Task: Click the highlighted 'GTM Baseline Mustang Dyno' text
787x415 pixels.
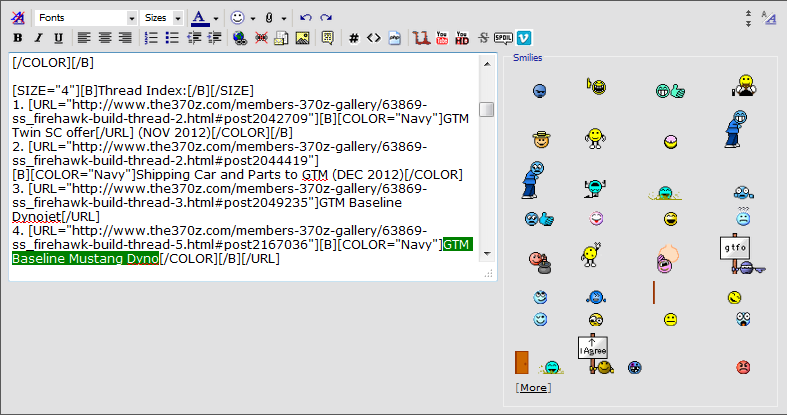Action: pos(85,258)
